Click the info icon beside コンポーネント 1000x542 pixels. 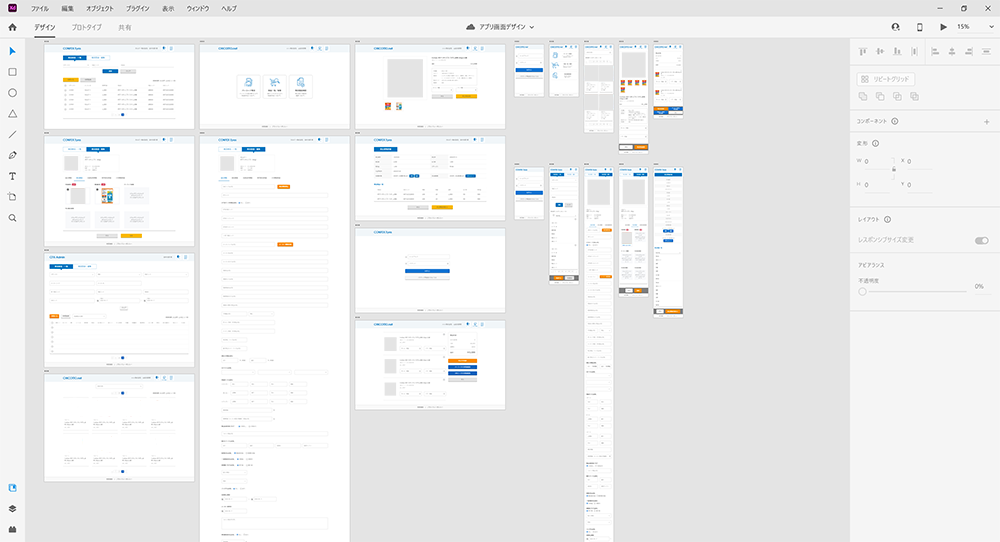(895, 121)
